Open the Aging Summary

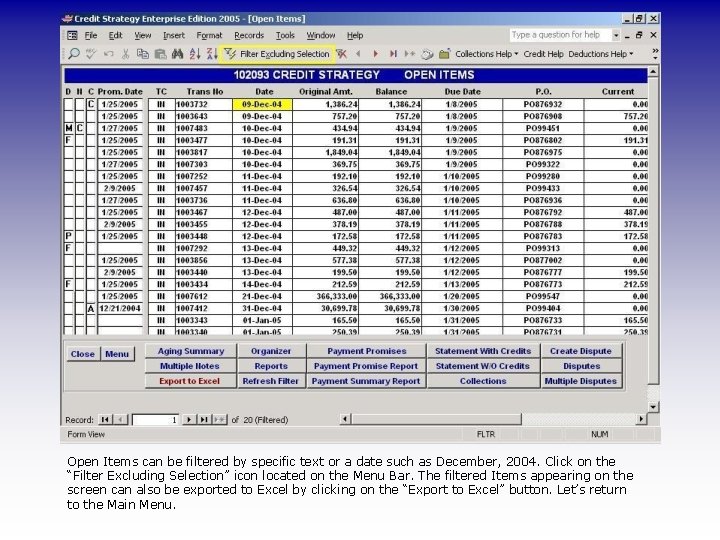click(x=191, y=351)
